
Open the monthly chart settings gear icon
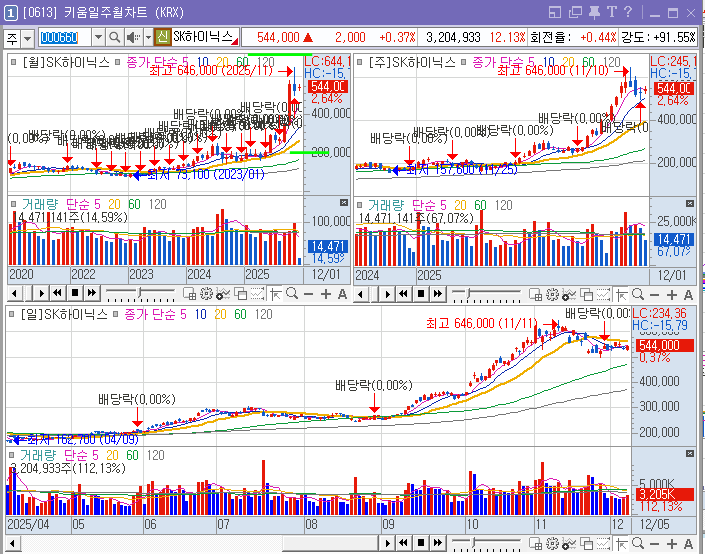(x=206, y=294)
